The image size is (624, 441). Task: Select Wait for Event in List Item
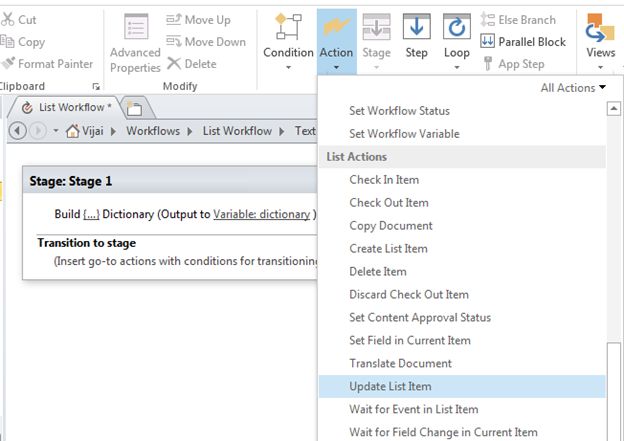tap(462, 409)
